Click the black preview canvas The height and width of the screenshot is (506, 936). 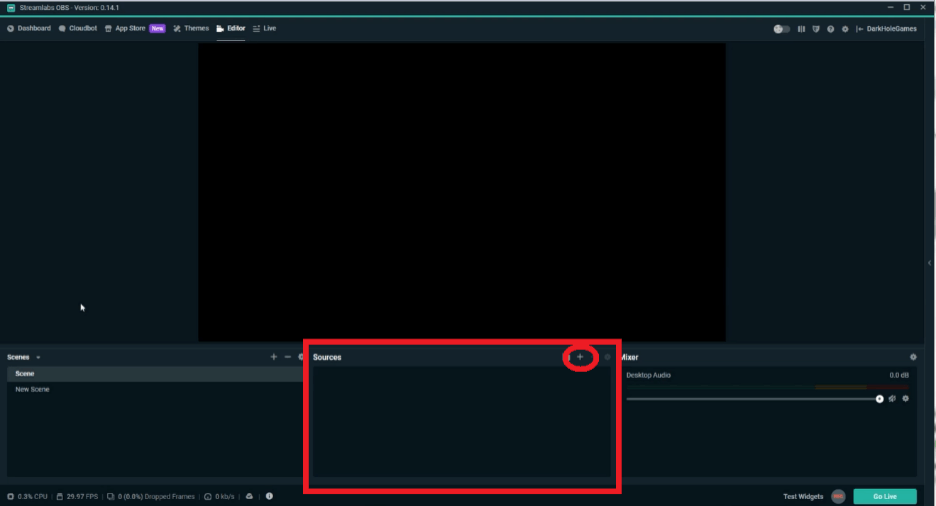click(x=462, y=192)
